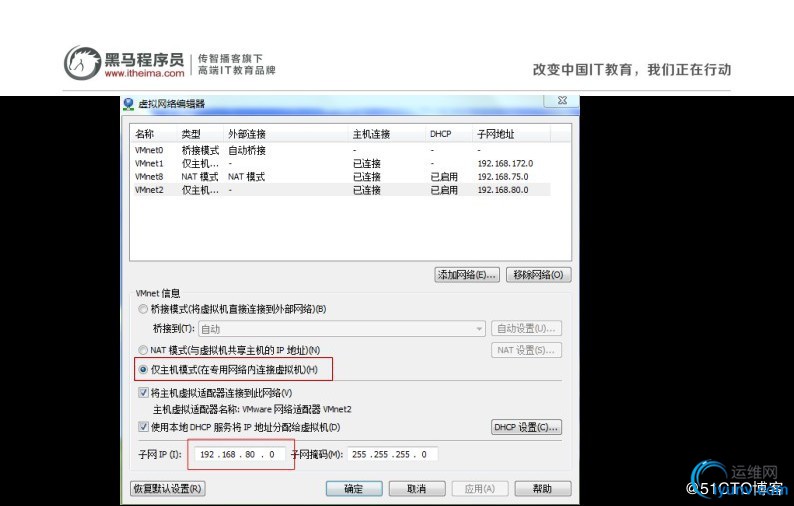This screenshot has width=794, height=506.
Task: Click the 子网地址 column header
Action: click(511, 134)
